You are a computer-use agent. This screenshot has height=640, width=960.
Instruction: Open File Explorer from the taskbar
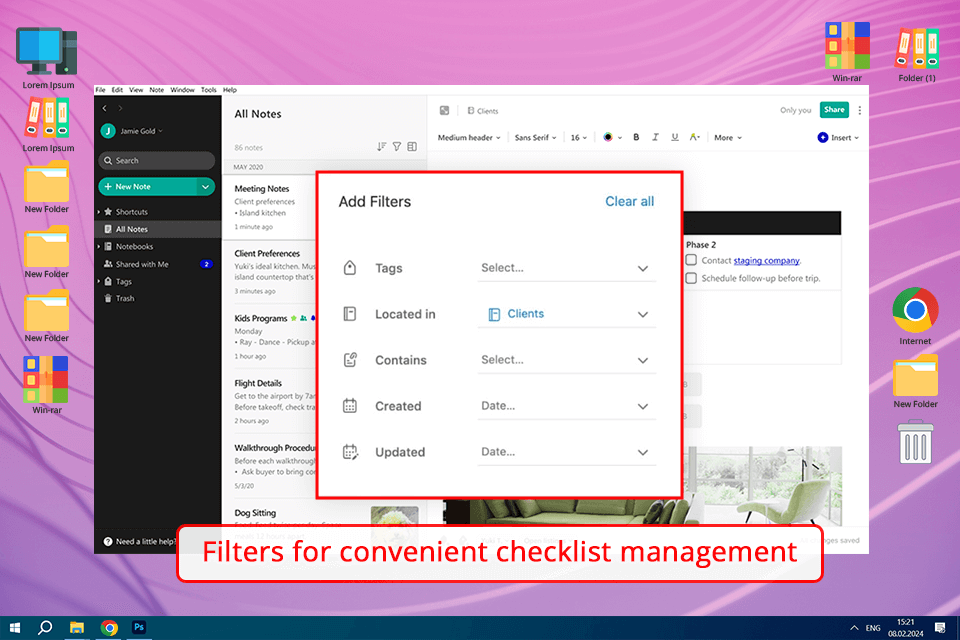click(77, 628)
